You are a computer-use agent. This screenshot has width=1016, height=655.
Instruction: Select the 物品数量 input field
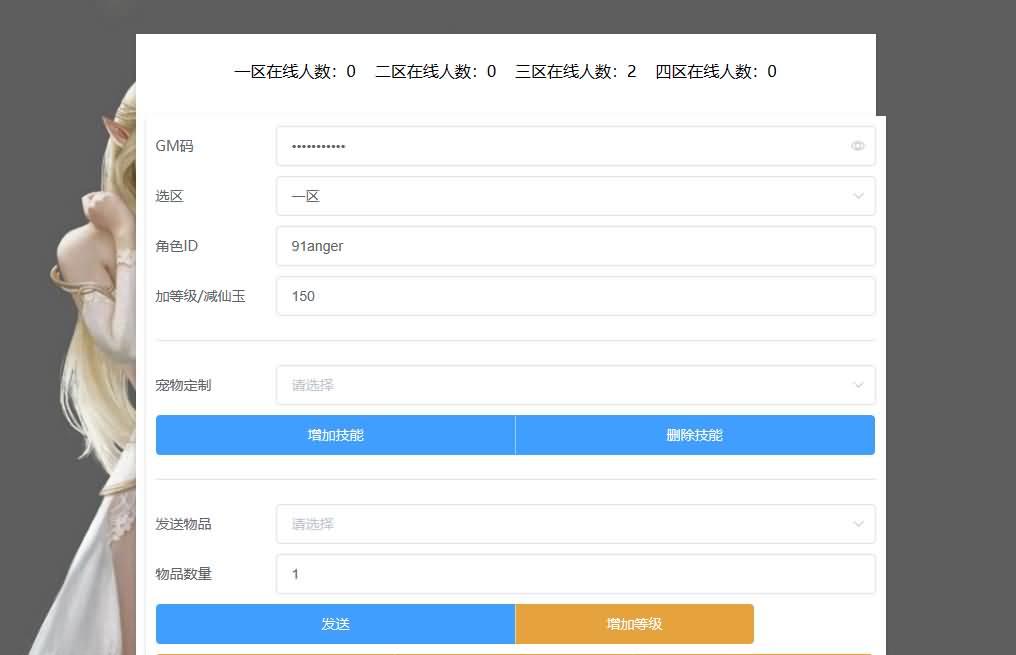point(575,574)
